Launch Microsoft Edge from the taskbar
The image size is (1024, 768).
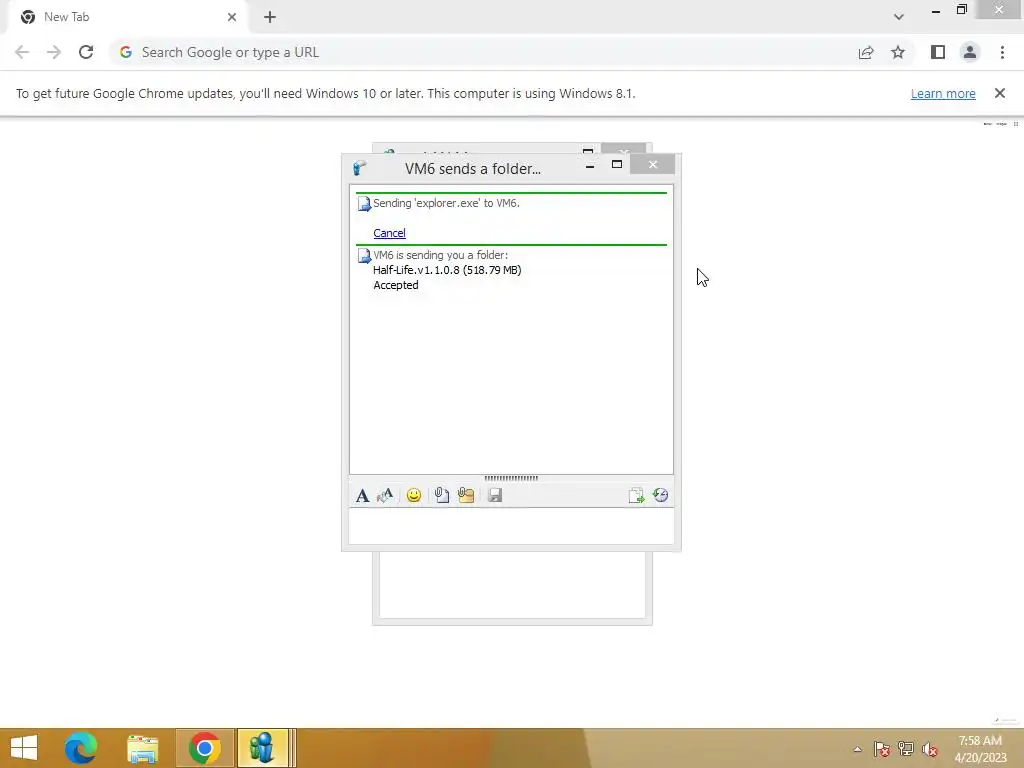(81, 748)
